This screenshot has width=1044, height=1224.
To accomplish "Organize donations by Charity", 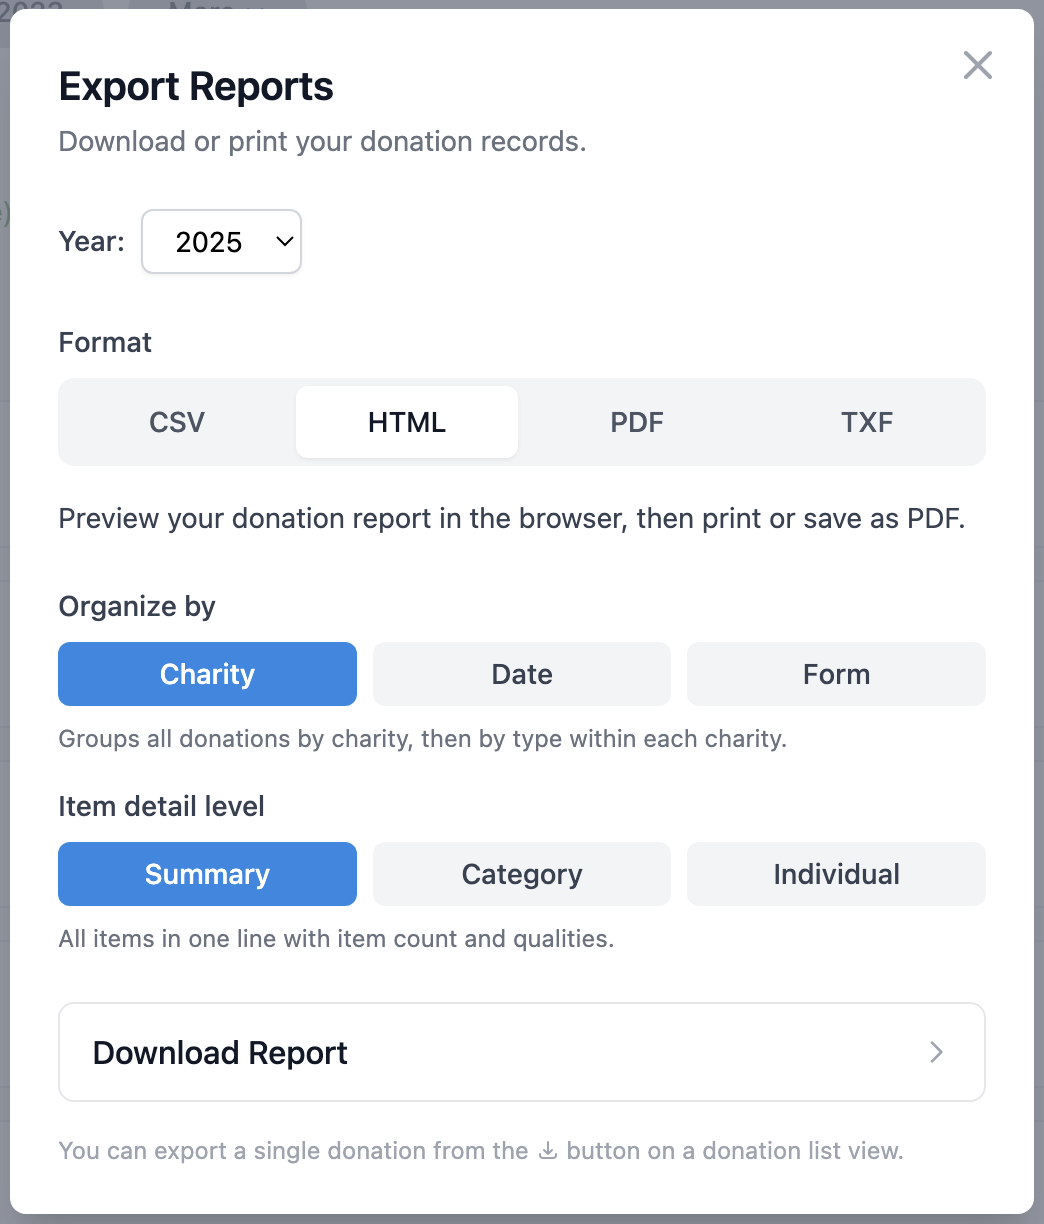I will point(207,674).
